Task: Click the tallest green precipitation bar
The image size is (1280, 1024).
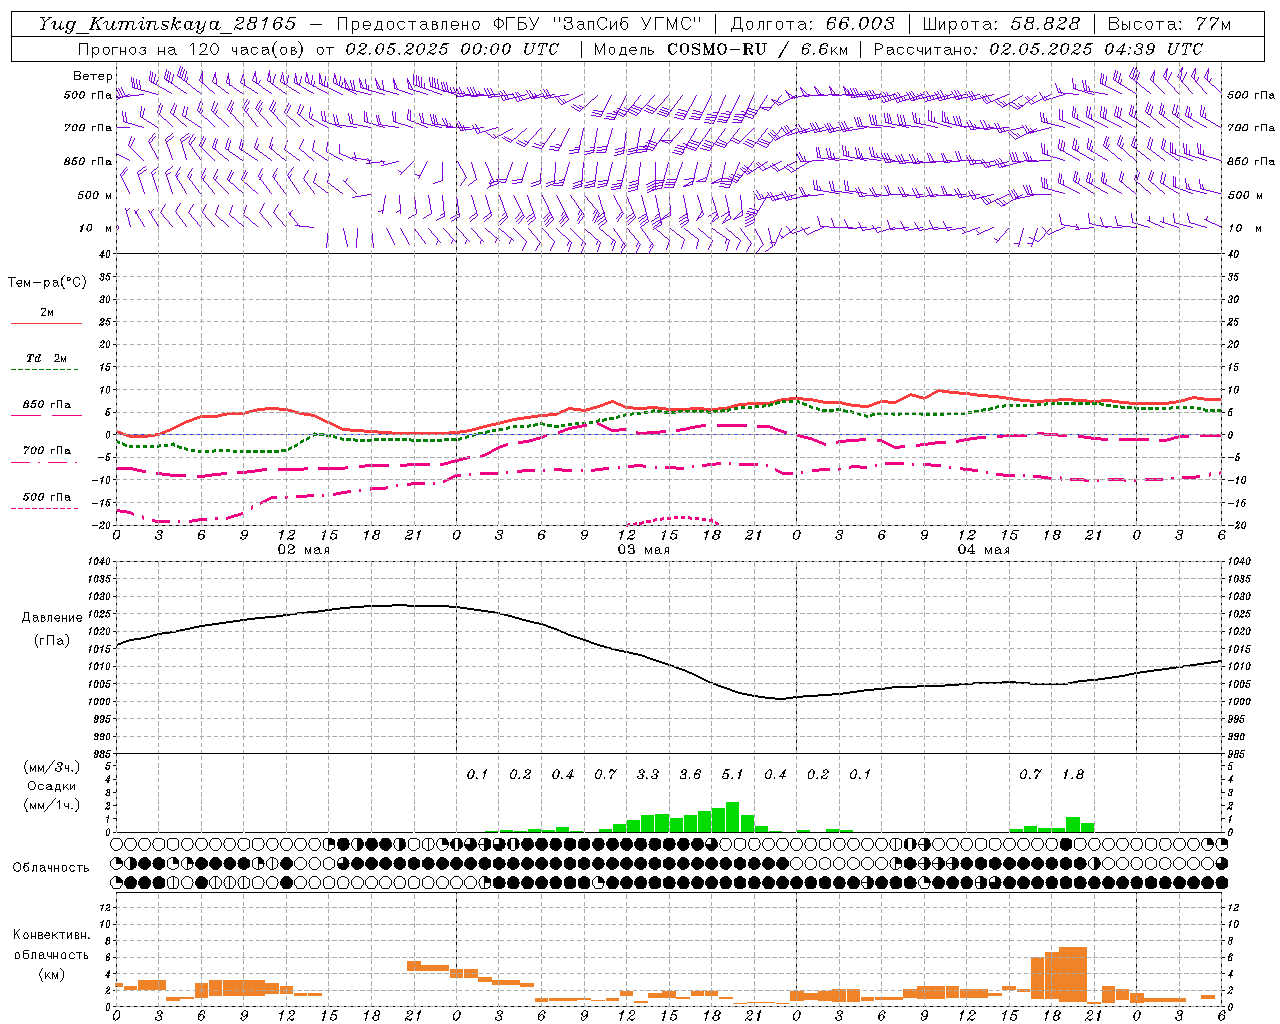Action: click(732, 817)
